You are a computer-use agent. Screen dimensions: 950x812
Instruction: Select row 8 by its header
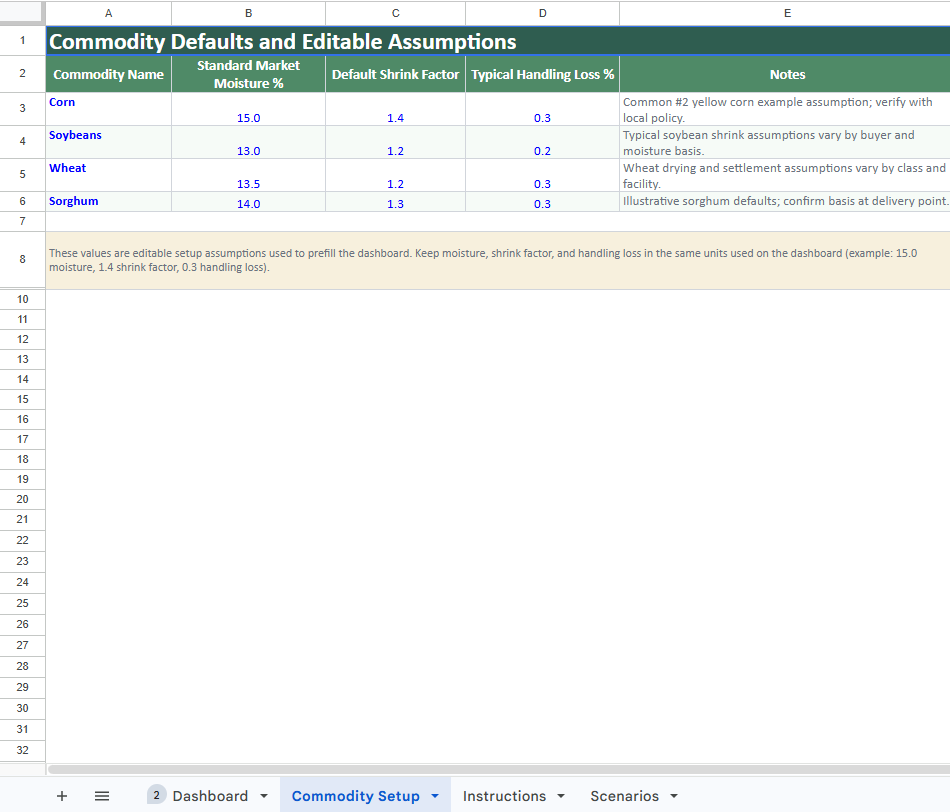tap(22, 258)
